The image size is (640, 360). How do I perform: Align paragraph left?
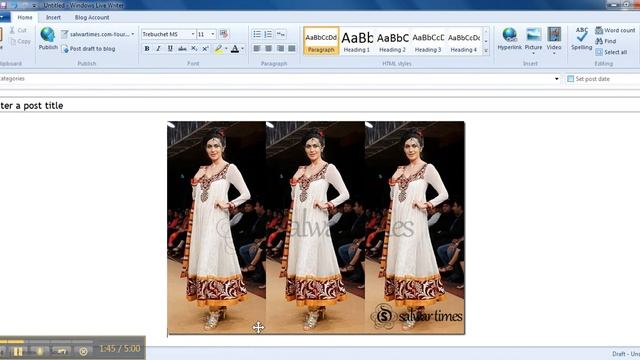[x=257, y=49]
